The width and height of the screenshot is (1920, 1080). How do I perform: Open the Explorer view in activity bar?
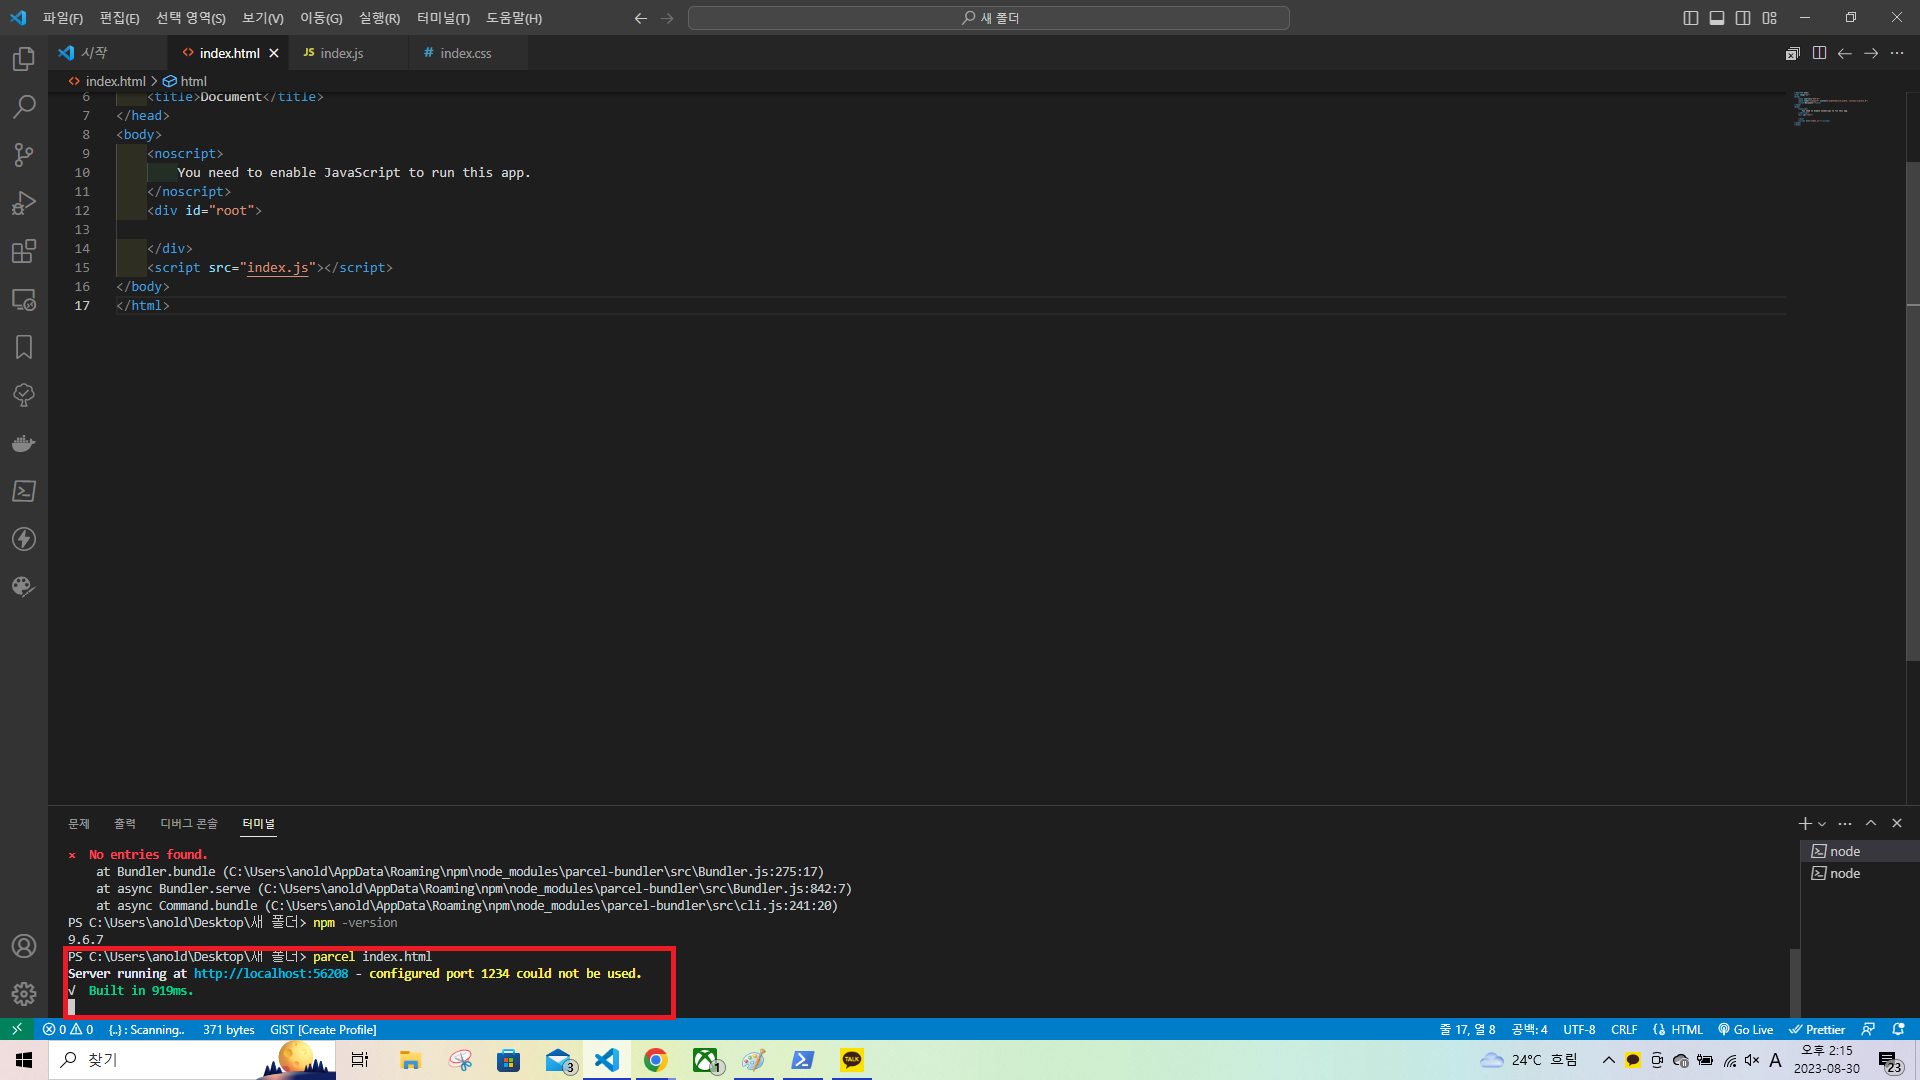24,59
